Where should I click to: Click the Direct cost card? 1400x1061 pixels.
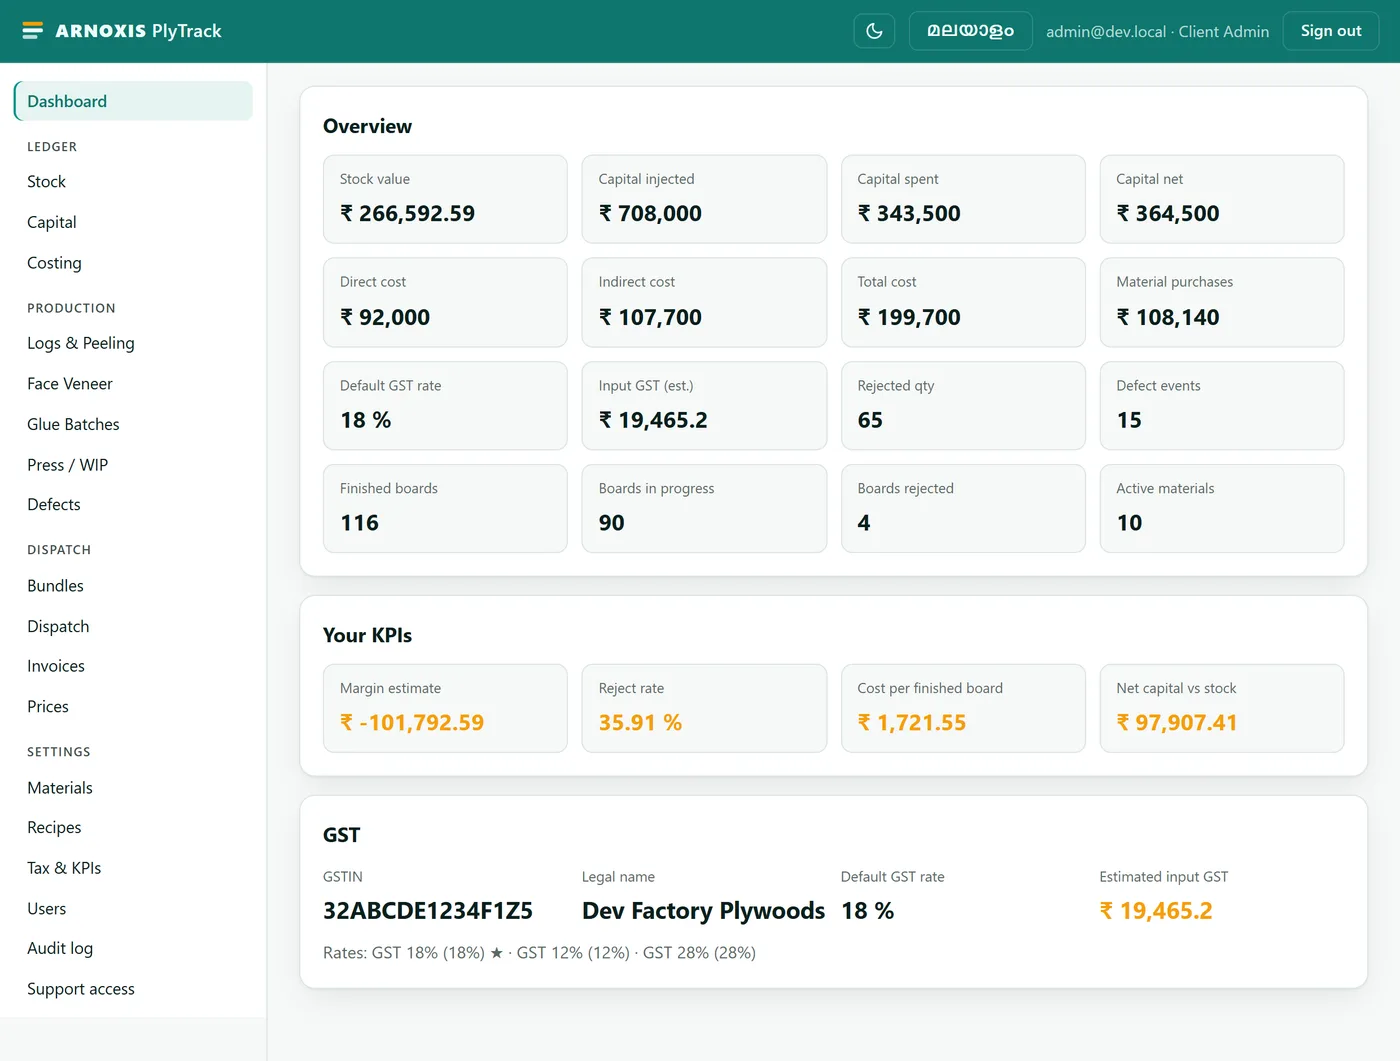click(x=445, y=302)
